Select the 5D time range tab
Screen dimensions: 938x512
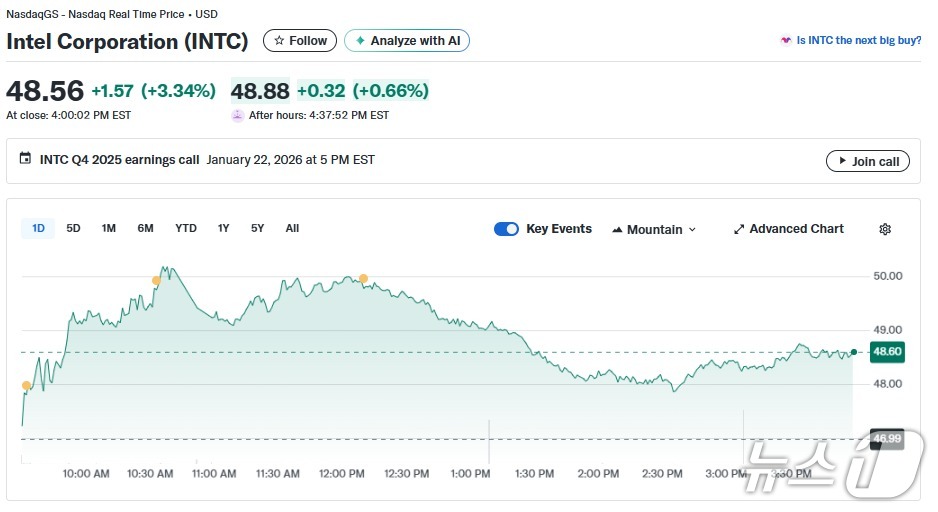(x=73, y=228)
